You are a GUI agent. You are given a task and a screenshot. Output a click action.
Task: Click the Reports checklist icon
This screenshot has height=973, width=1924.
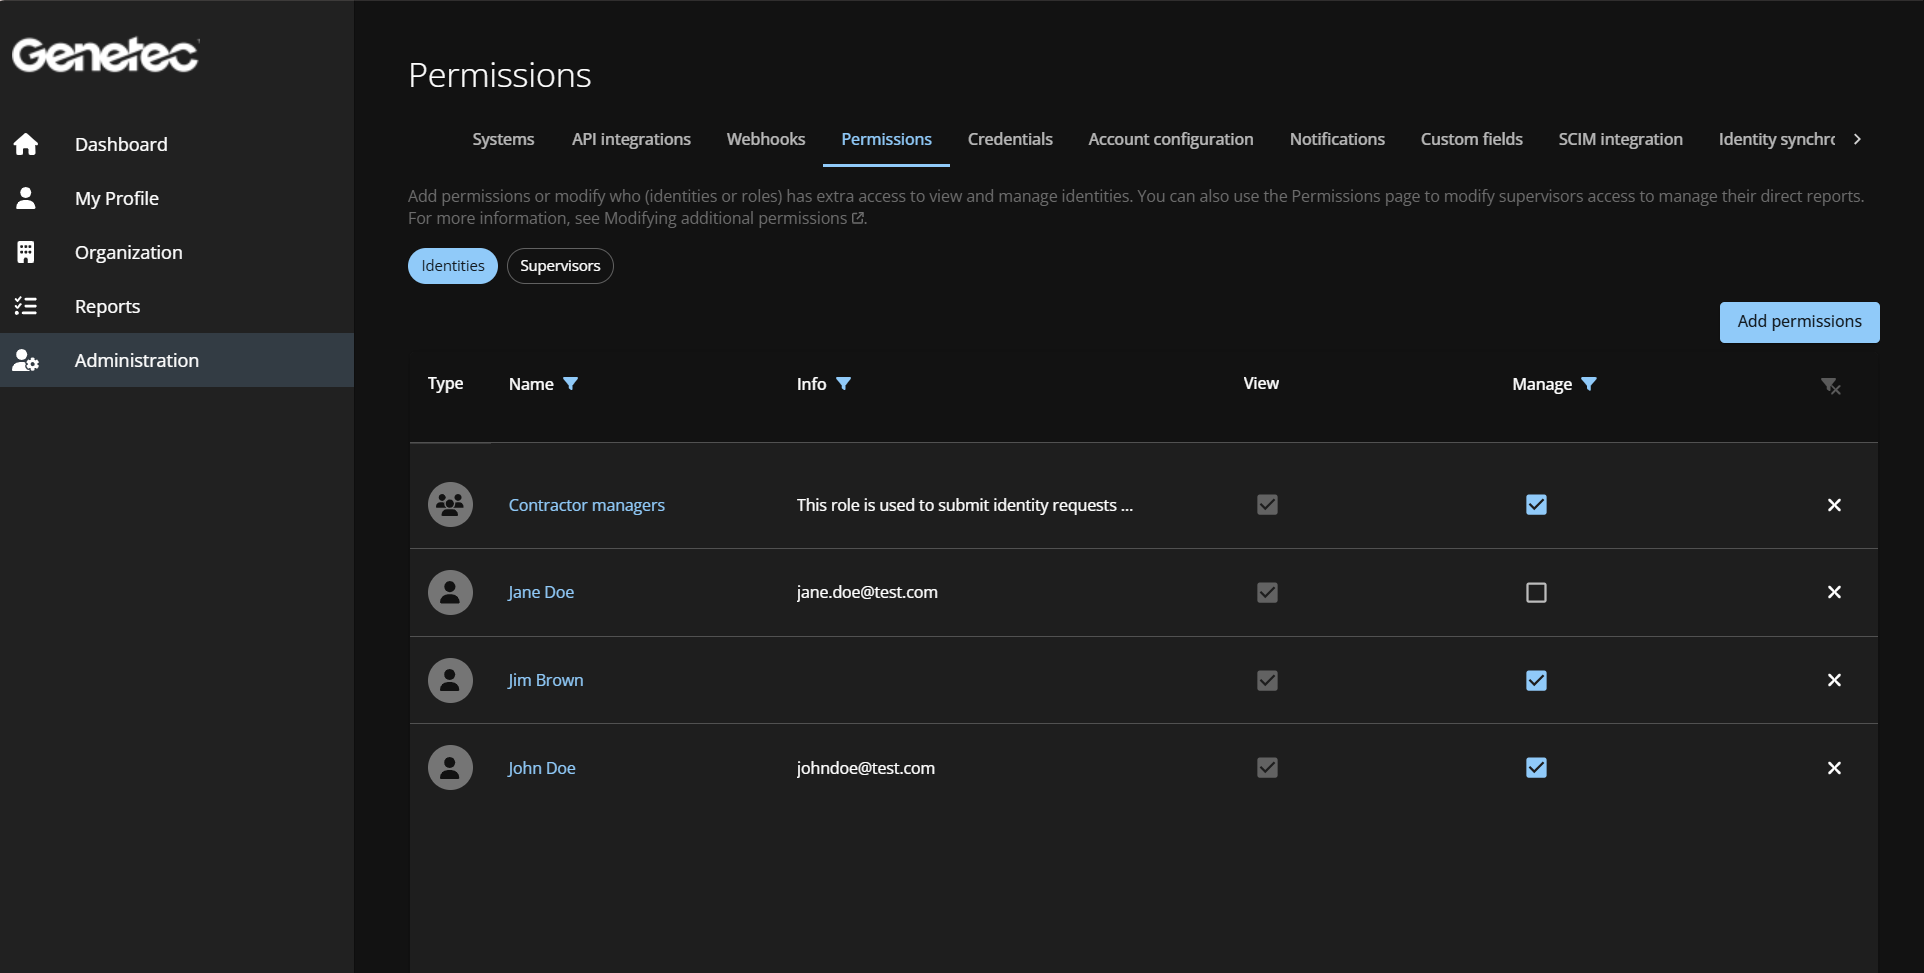[26, 306]
